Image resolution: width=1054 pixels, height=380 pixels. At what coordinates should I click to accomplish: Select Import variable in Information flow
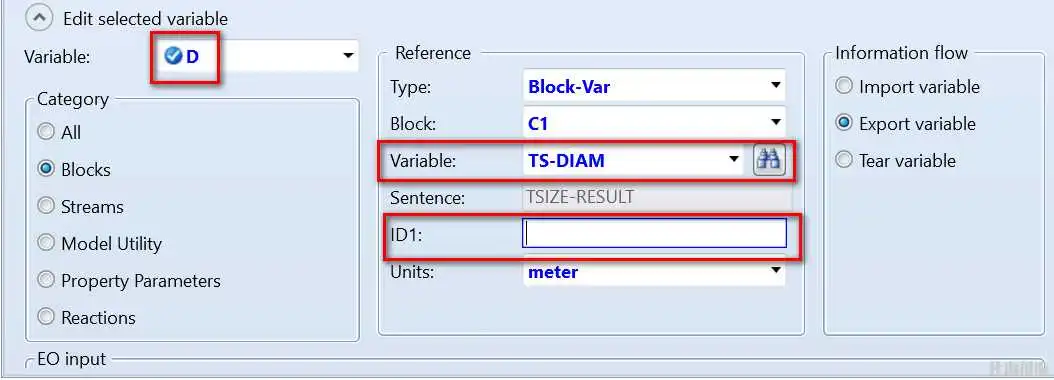coord(844,86)
